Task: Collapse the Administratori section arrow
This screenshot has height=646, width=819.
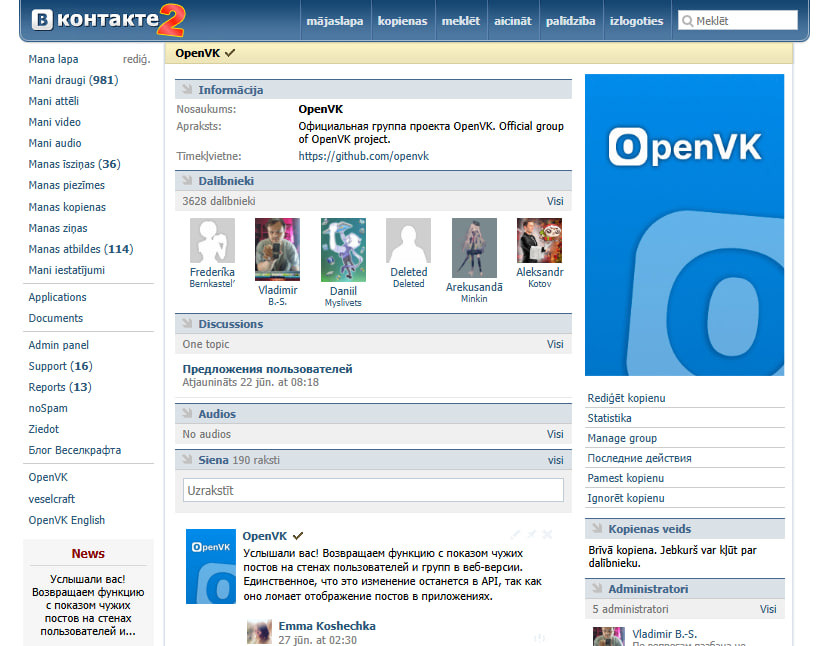Action: pyautogui.click(x=596, y=589)
